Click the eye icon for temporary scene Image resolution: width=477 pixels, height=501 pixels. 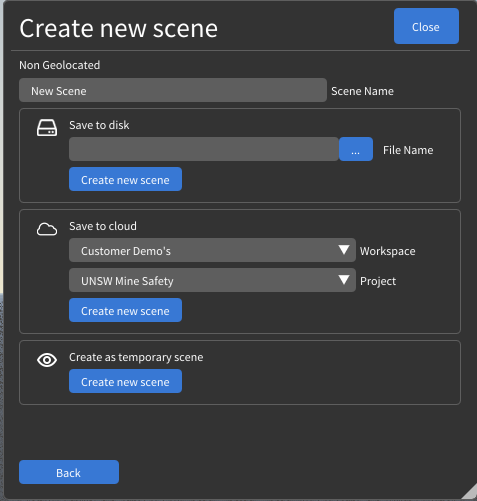pos(47,360)
